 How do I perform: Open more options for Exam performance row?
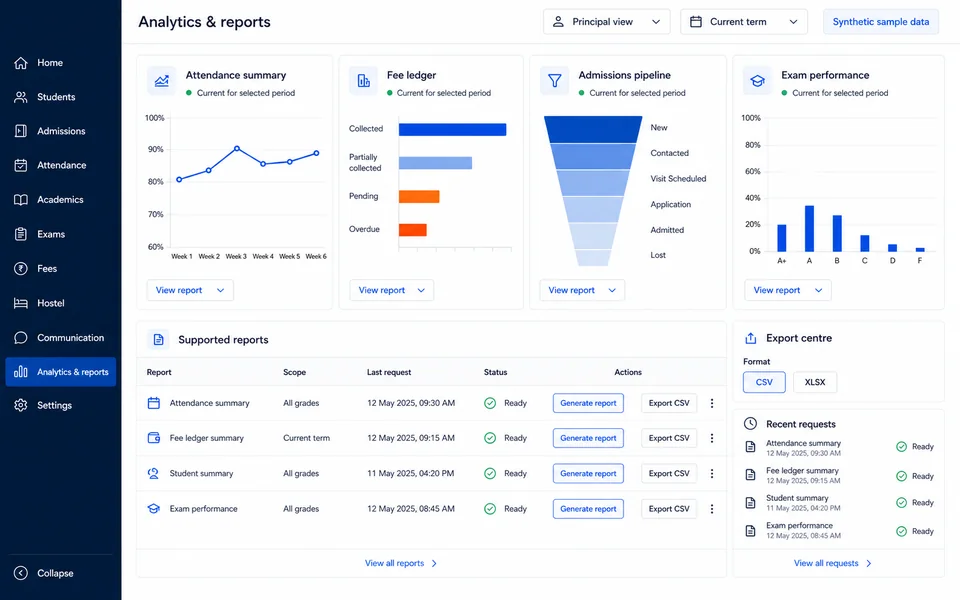pos(711,509)
